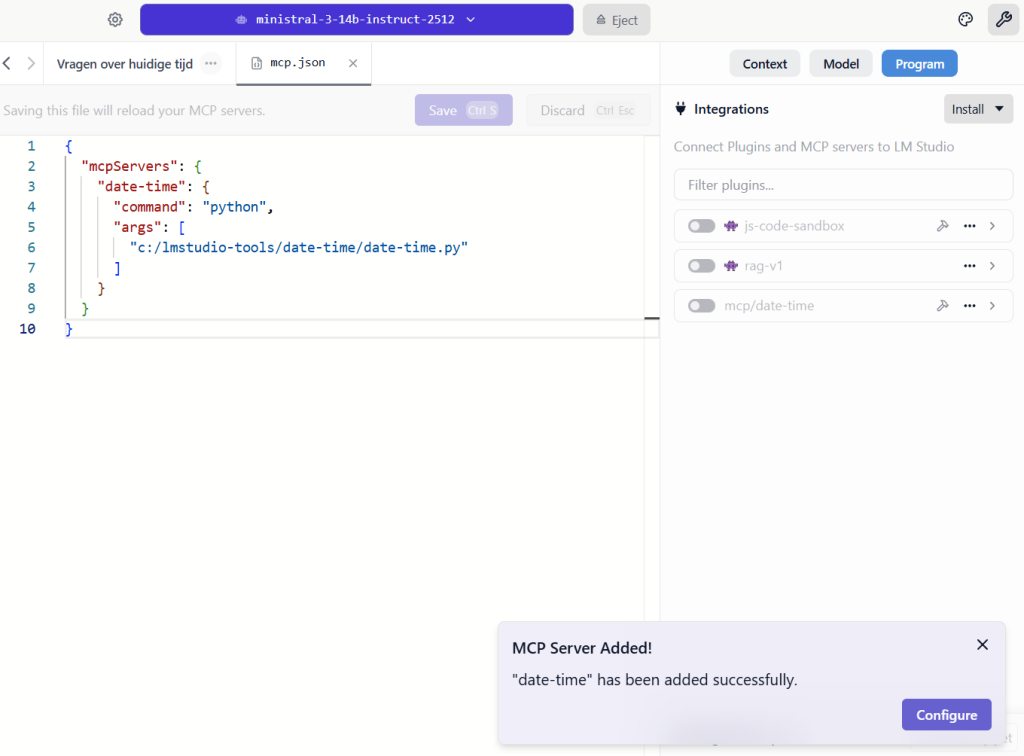This screenshot has height=756, width=1024.
Task: Click the Filter plugins search field
Action: coord(843,185)
